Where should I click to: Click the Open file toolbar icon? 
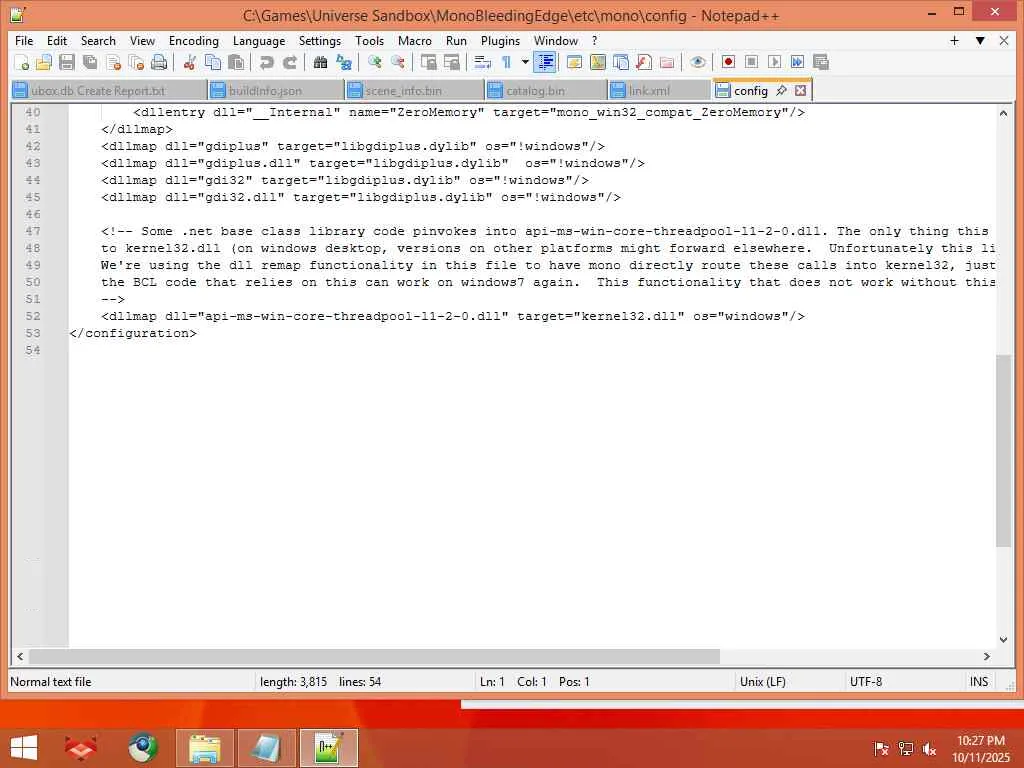[44, 62]
